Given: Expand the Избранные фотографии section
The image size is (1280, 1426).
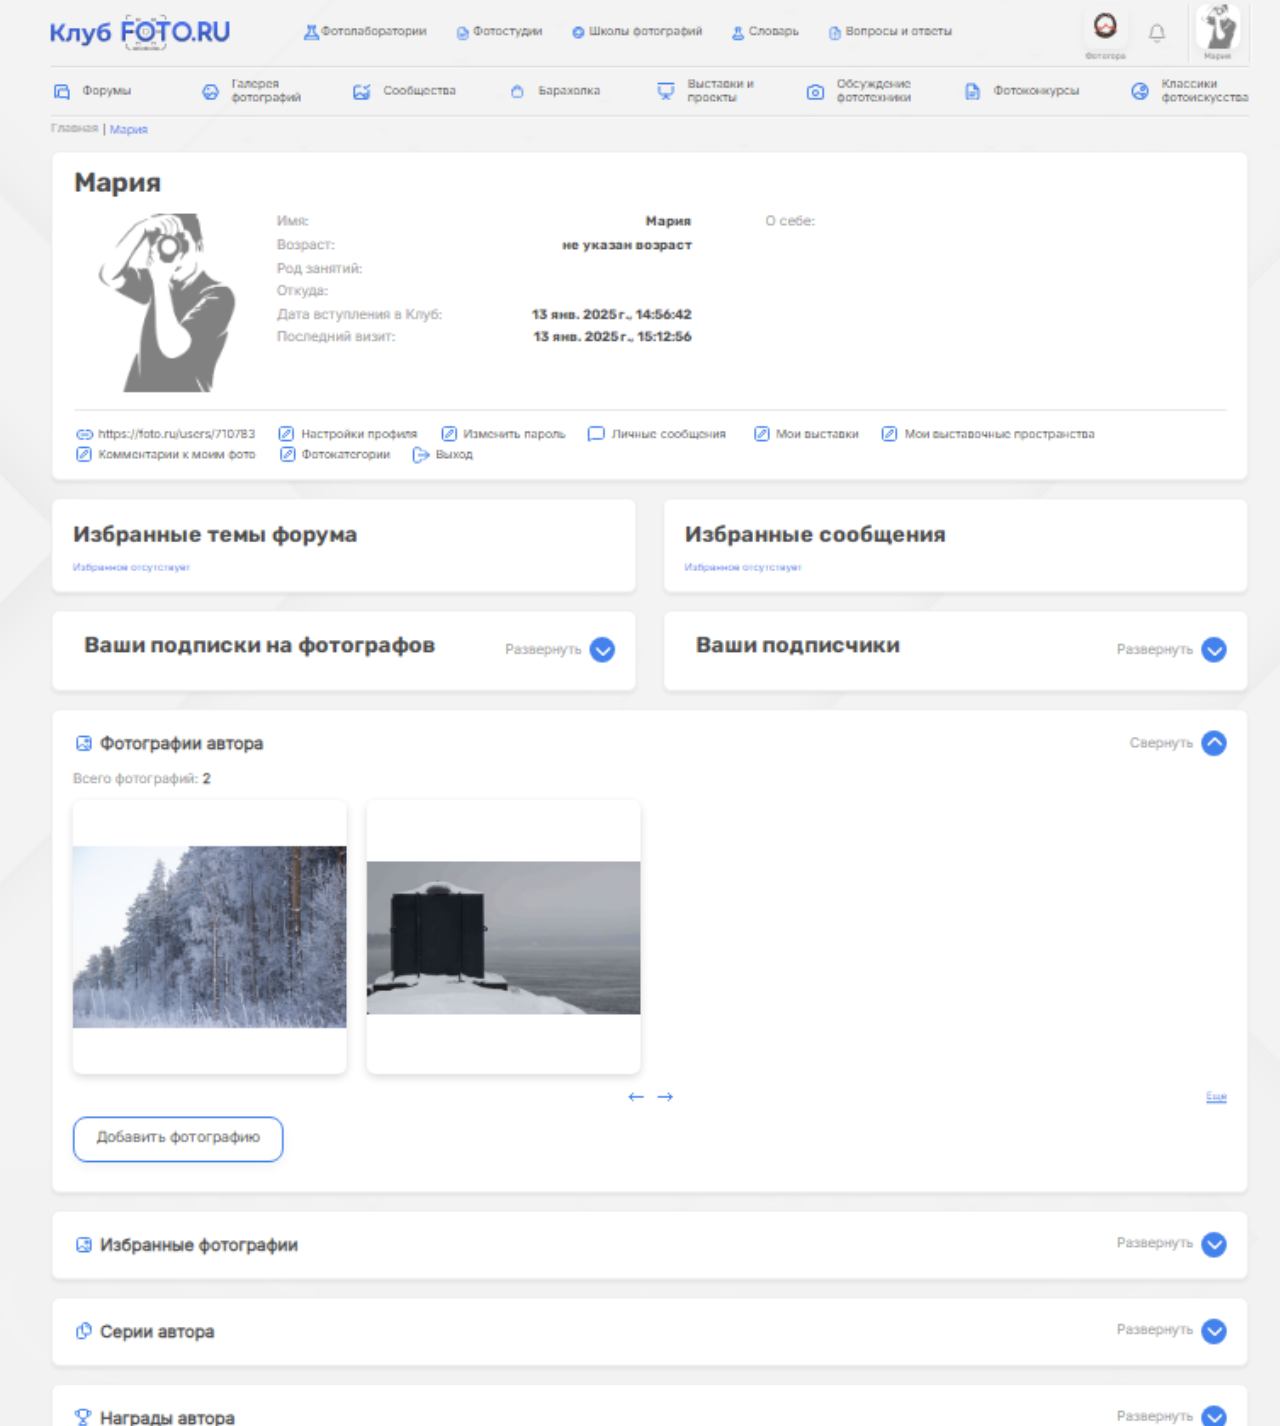Looking at the screenshot, I should pyautogui.click(x=1213, y=1244).
